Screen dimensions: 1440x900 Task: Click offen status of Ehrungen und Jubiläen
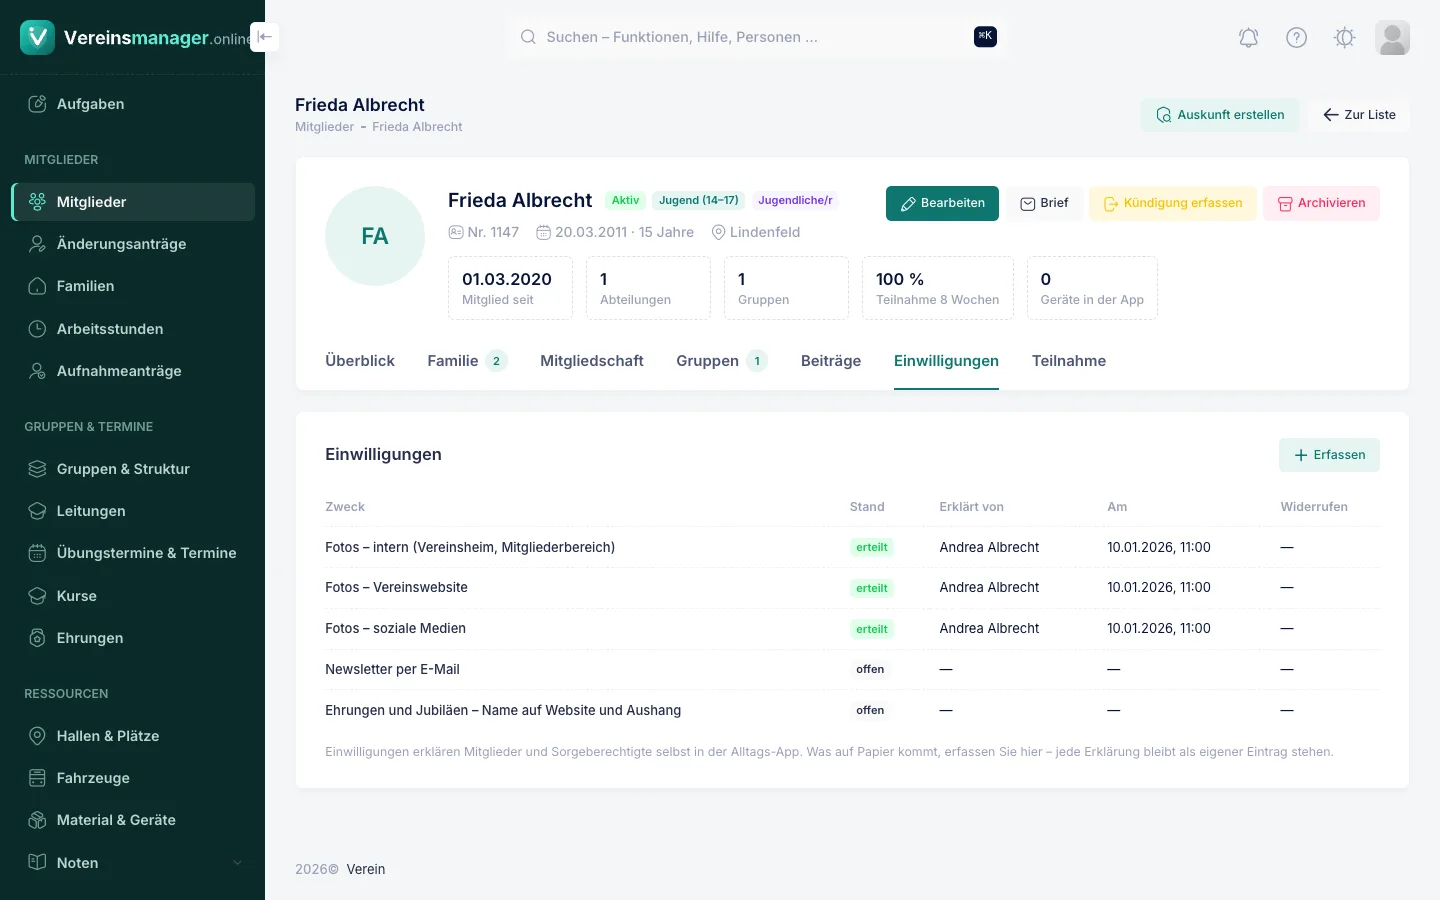click(x=870, y=711)
